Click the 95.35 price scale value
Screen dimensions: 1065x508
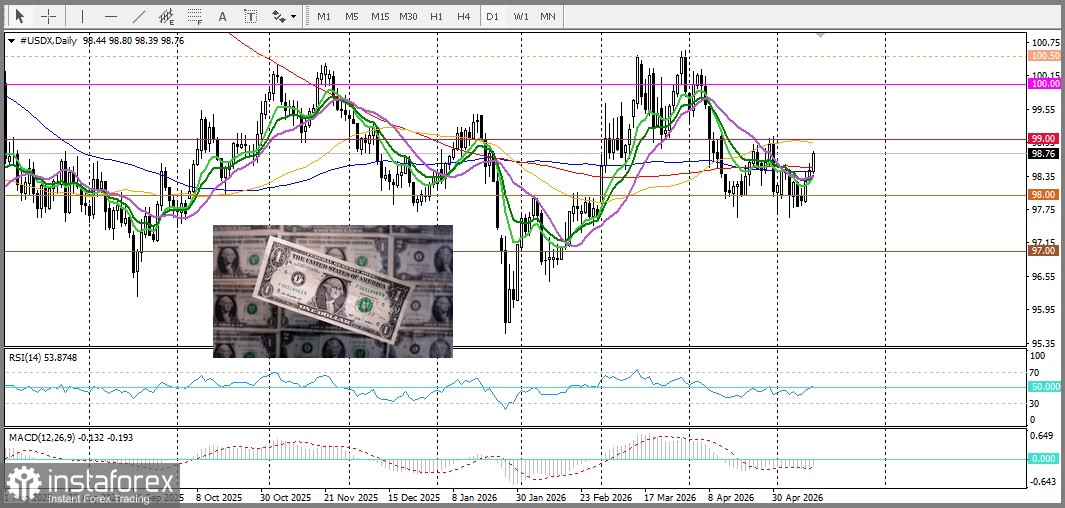[1045, 343]
